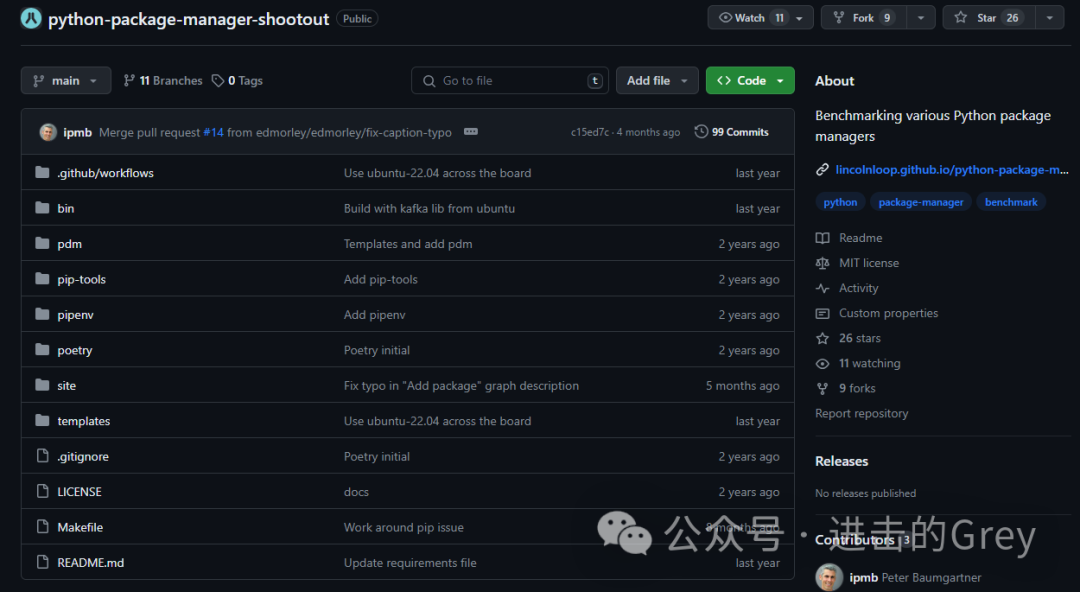Click the Activity pulse icon
Image resolution: width=1080 pixels, height=592 pixels.
[x=822, y=288]
